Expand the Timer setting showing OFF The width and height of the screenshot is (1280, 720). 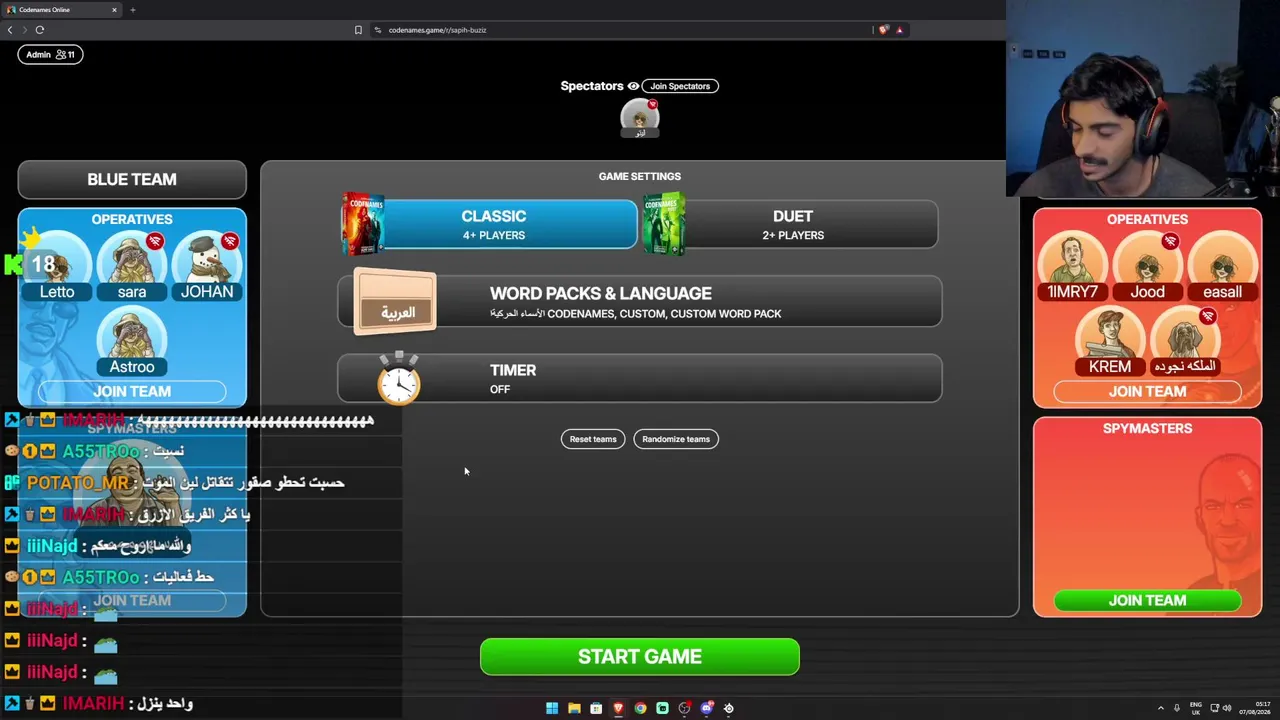click(x=640, y=378)
